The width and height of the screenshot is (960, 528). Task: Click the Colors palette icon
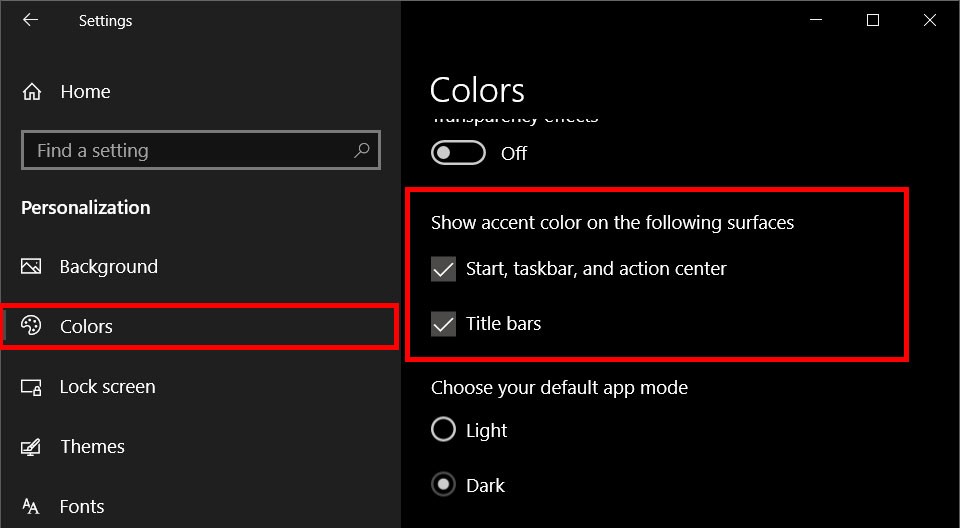point(31,326)
